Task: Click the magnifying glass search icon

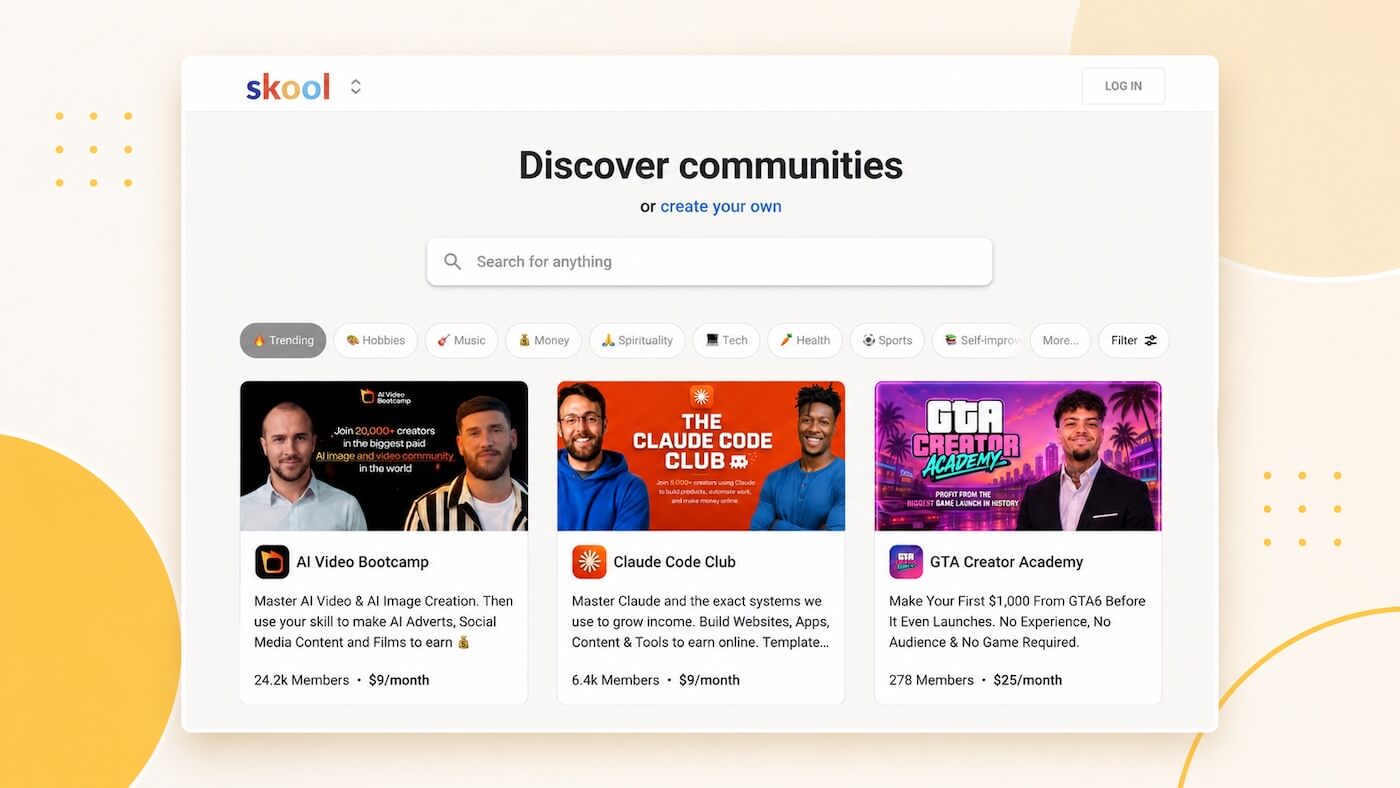Action: click(453, 261)
